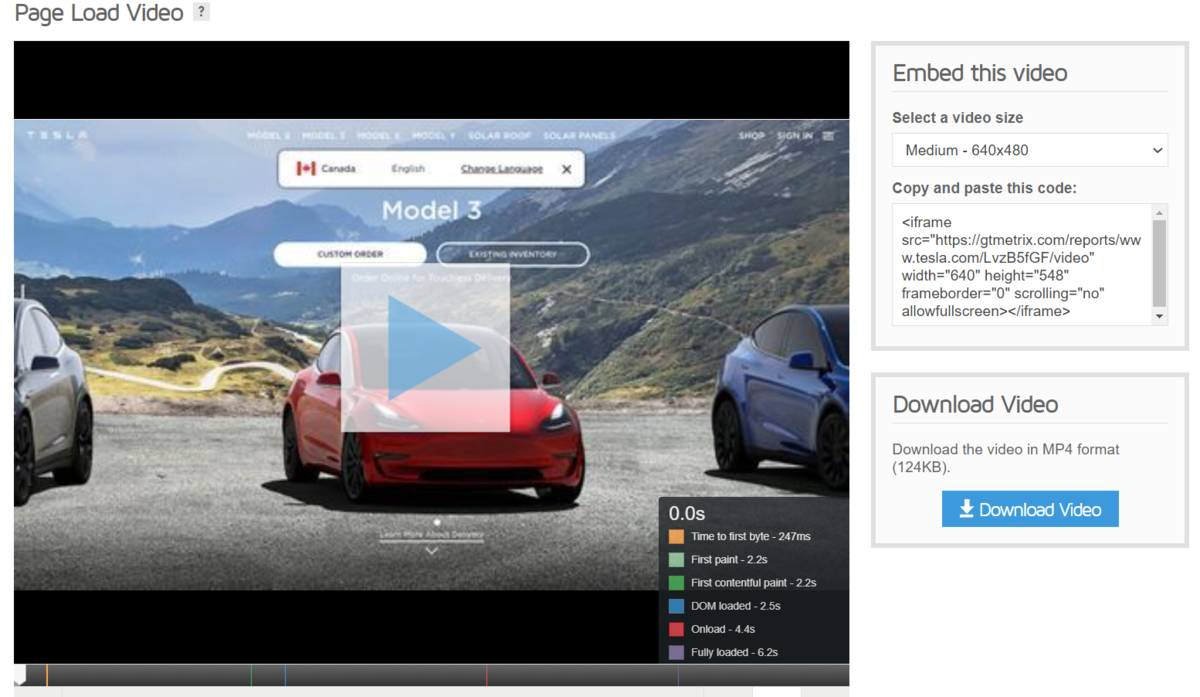Click the embed code scrollbar up arrow
The image size is (1200, 697).
(x=1160, y=213)
